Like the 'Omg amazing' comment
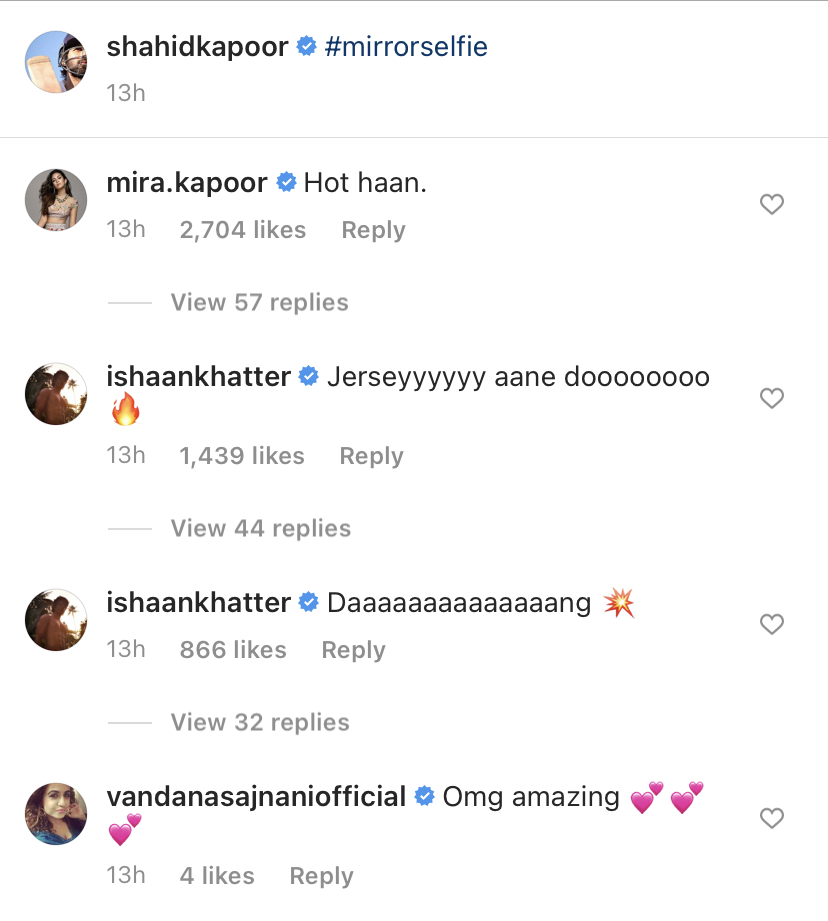Viewport: 828px width, 921px height. [x=771, y=818]
